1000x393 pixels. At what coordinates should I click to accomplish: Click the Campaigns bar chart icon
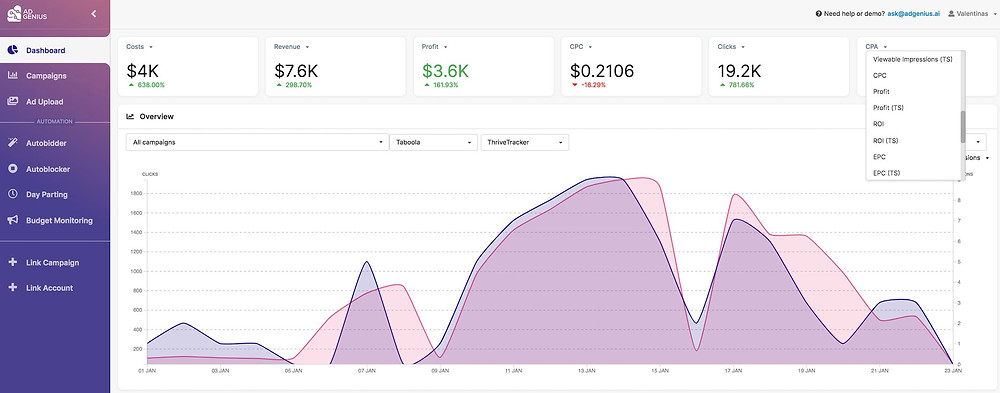(x=12, y=75)
